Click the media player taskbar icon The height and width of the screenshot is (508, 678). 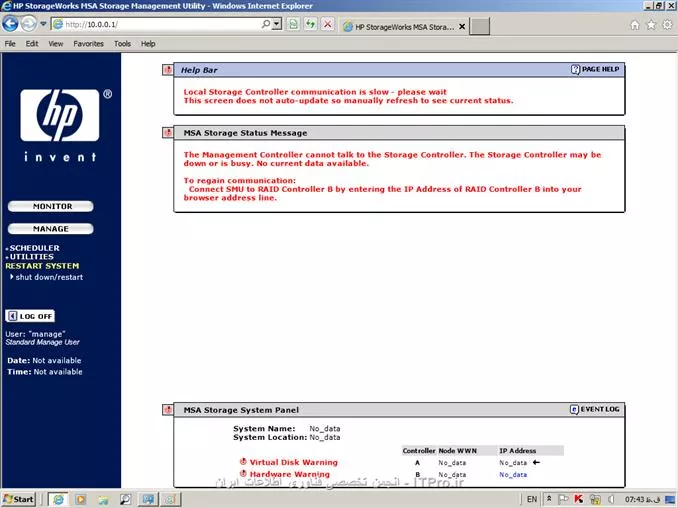[x=80, y=499]
